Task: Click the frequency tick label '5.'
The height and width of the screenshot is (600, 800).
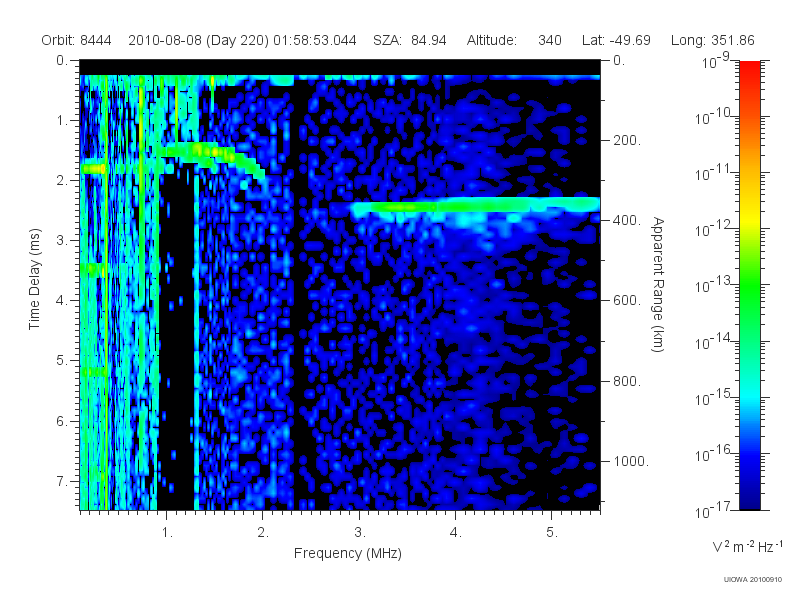Action: coord(552,532)
